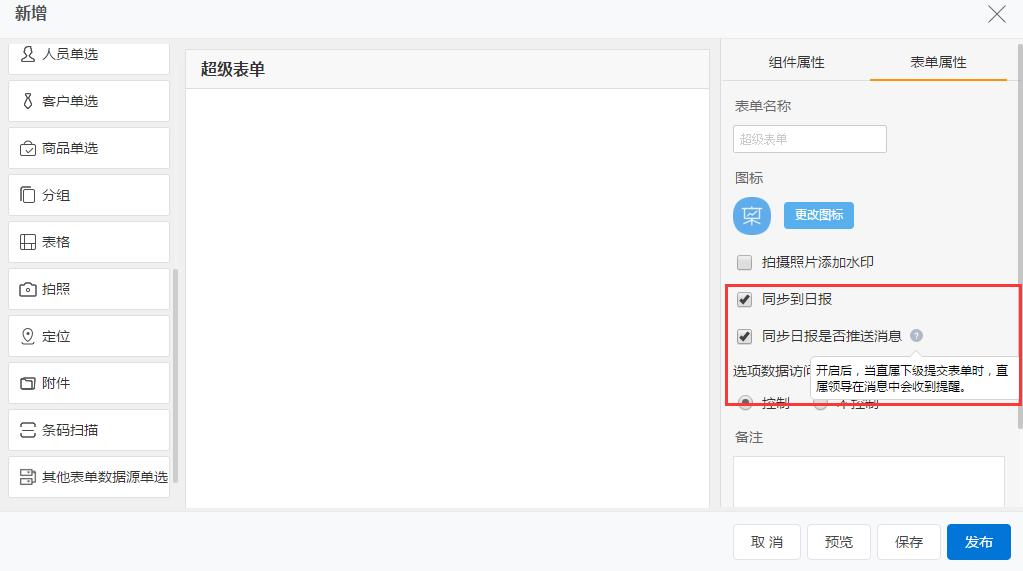This screenshot has height=571, width=1023.
Task: Select the 拍照 camera icon
Action: (28, 289)
